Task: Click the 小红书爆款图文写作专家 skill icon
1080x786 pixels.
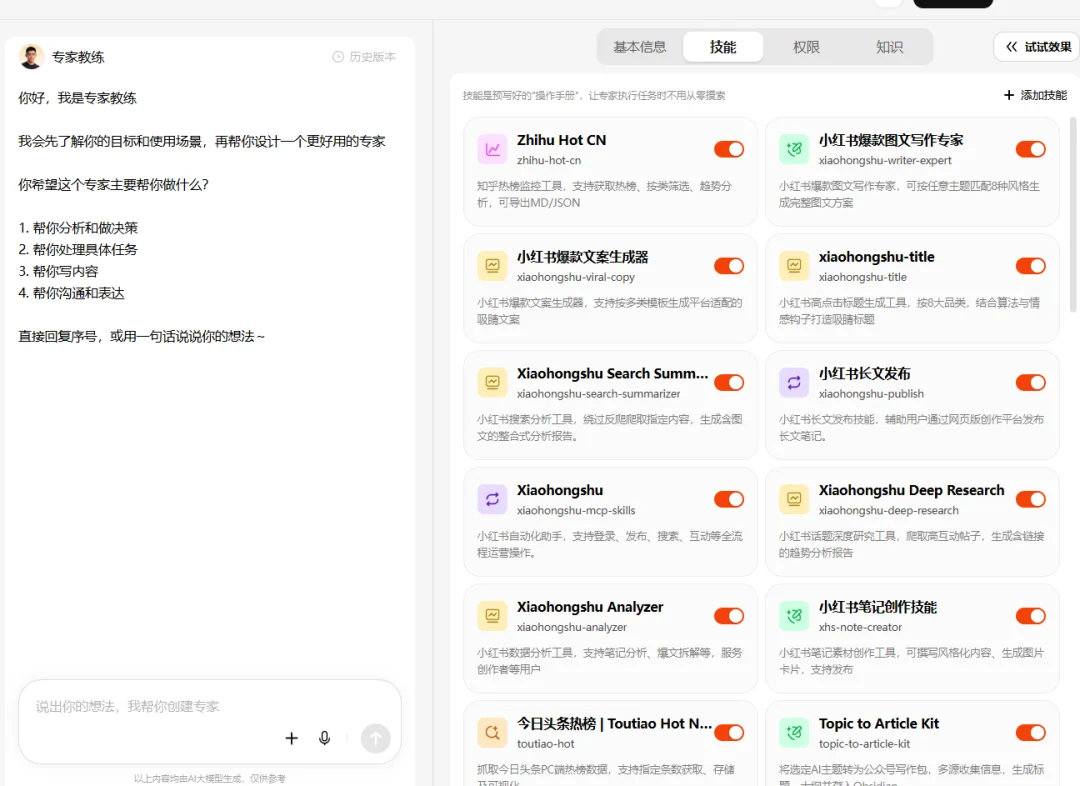Action: [x=793, y=149]
